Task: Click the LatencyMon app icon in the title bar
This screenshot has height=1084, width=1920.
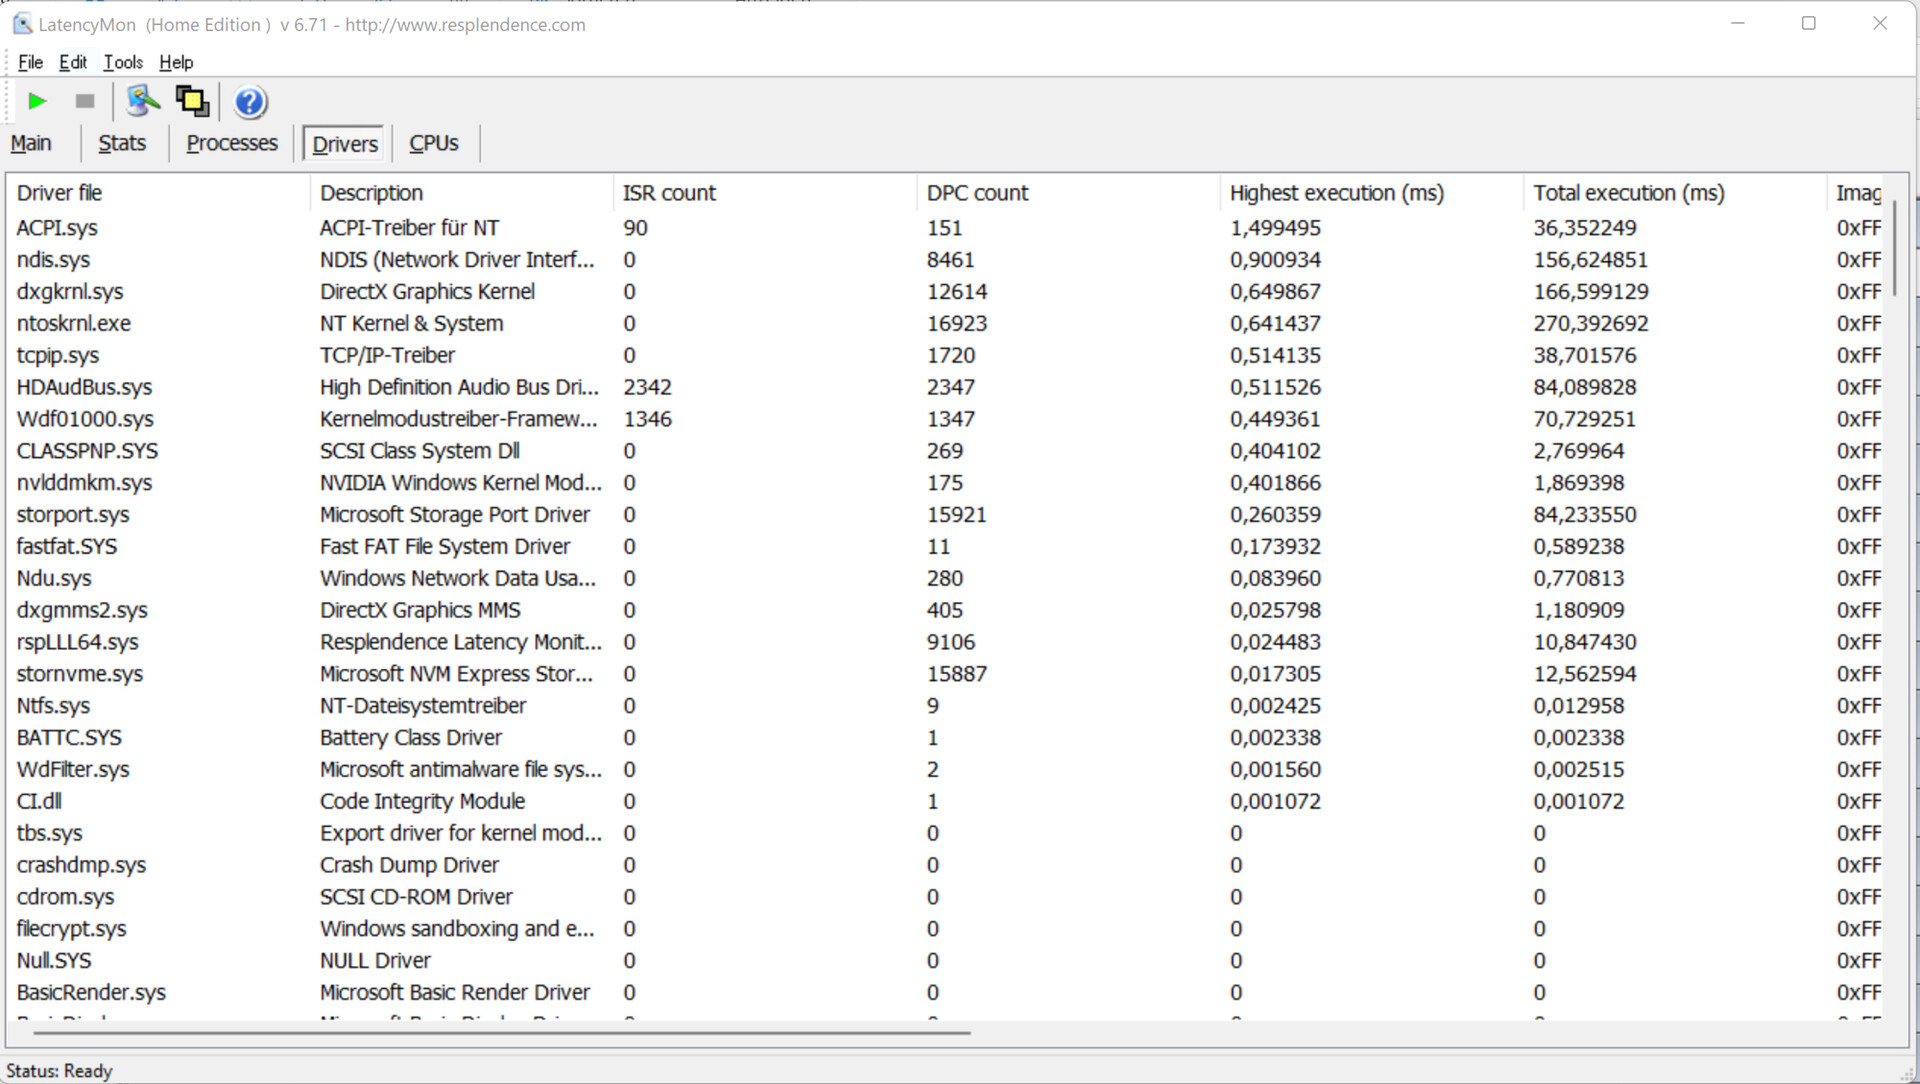Action: [22, 24]
